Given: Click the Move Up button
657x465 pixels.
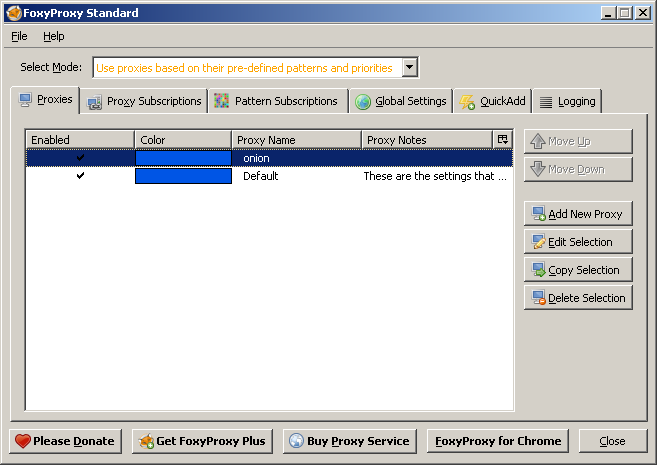Looking at the screenshot, I should [x=578, y=142].
